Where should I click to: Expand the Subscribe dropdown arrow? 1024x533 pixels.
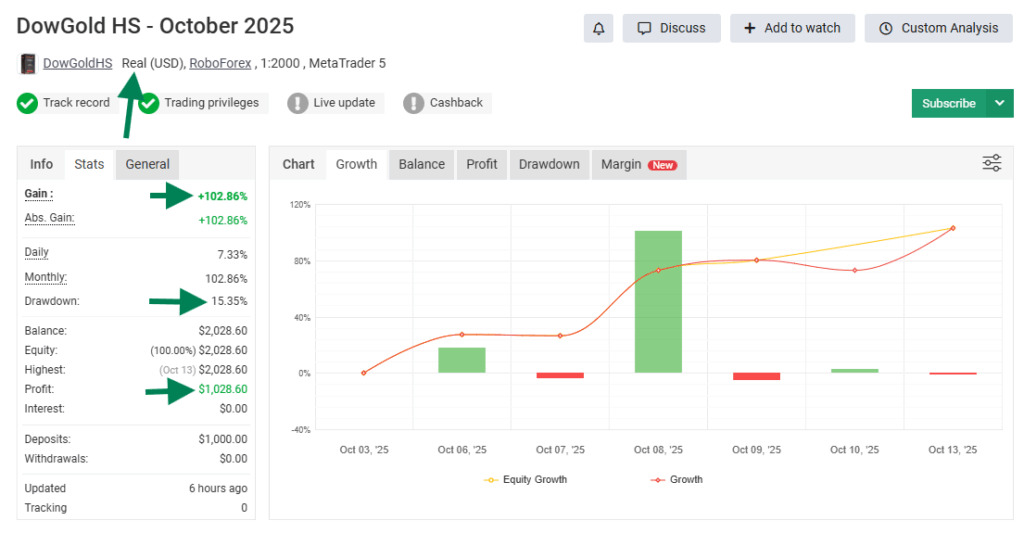pos(999,103)
